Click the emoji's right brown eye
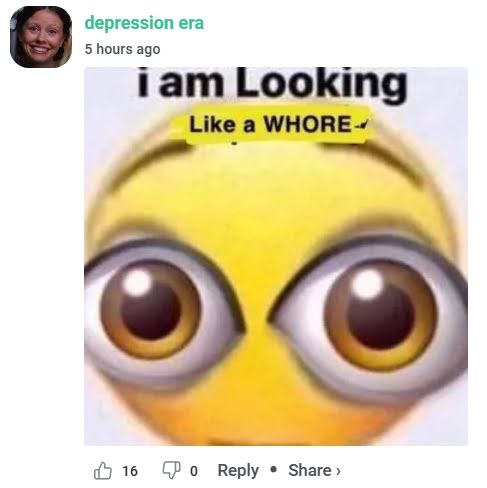 [x=380, y=315]
